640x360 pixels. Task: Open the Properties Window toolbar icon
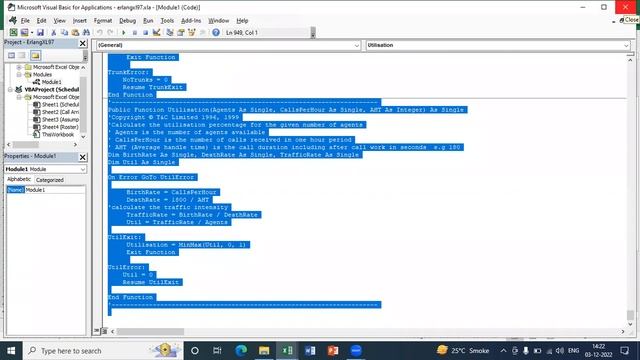coord(181,33)
